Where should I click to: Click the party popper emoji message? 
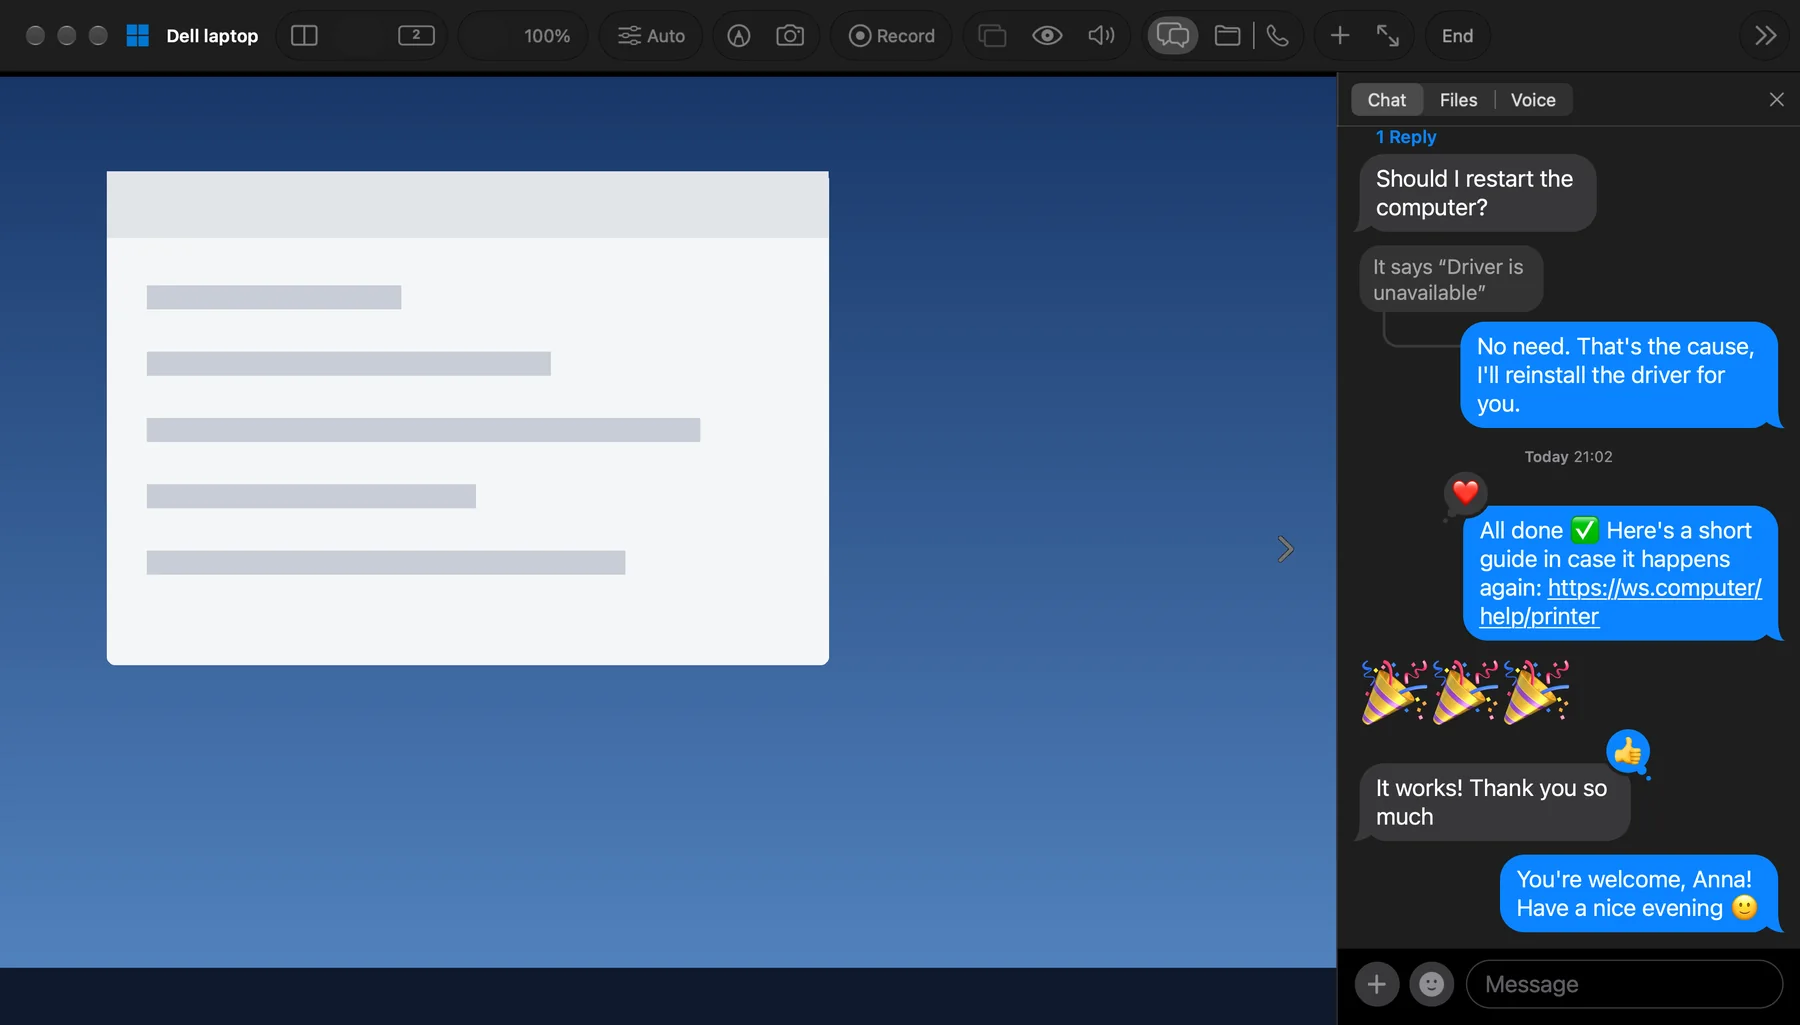(x=1465, y=692)
